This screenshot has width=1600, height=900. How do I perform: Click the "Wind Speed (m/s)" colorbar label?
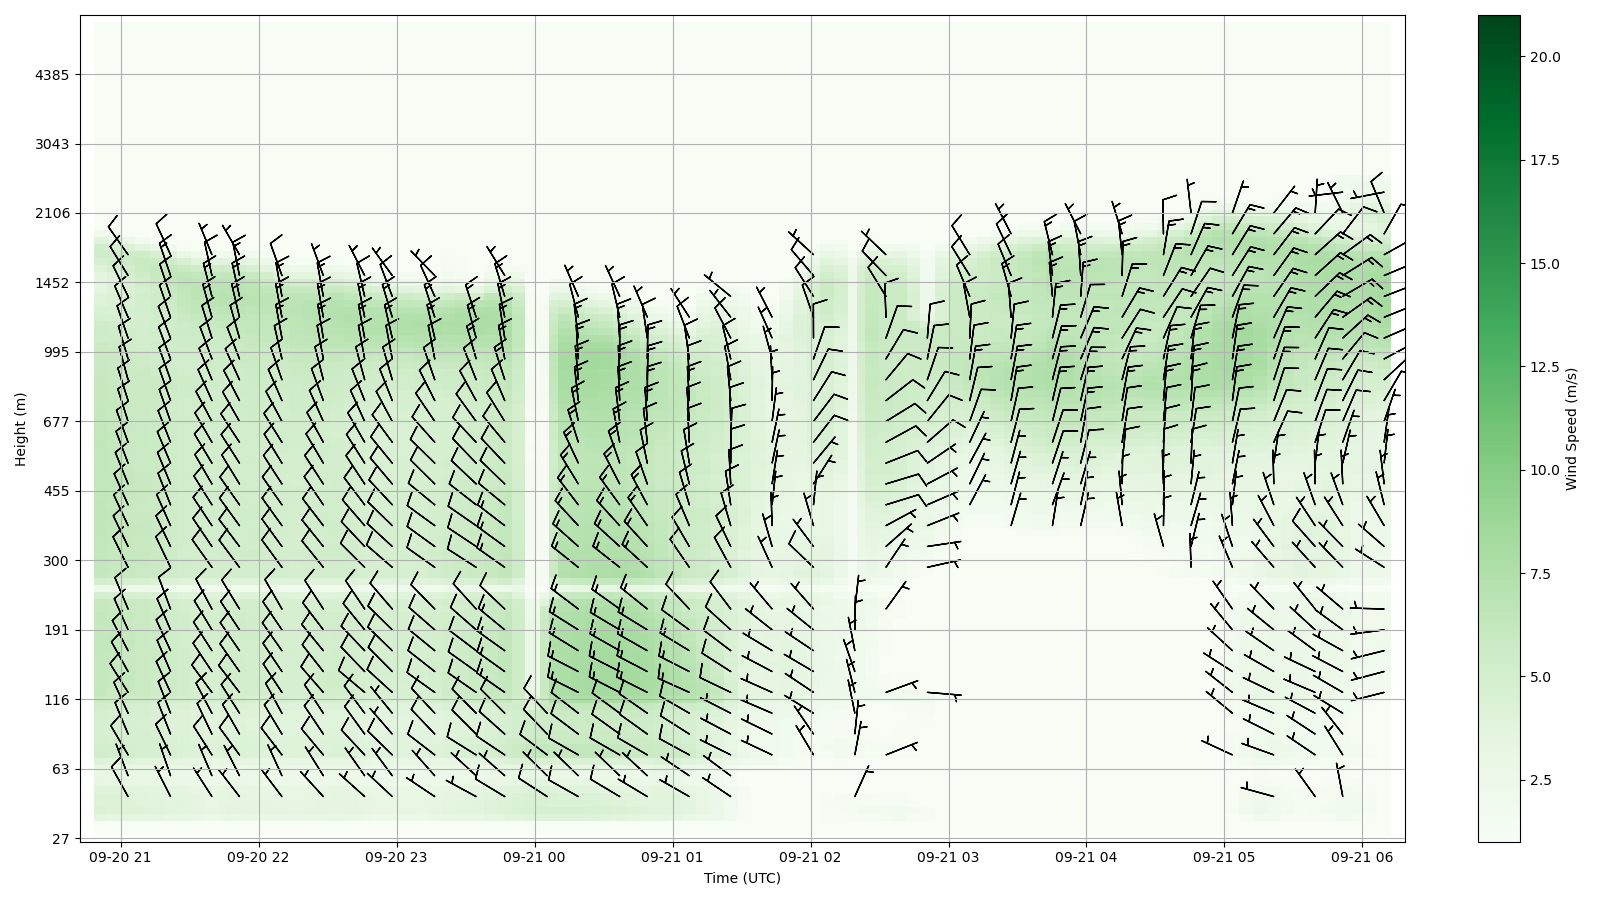click(x=1571, y=429)
